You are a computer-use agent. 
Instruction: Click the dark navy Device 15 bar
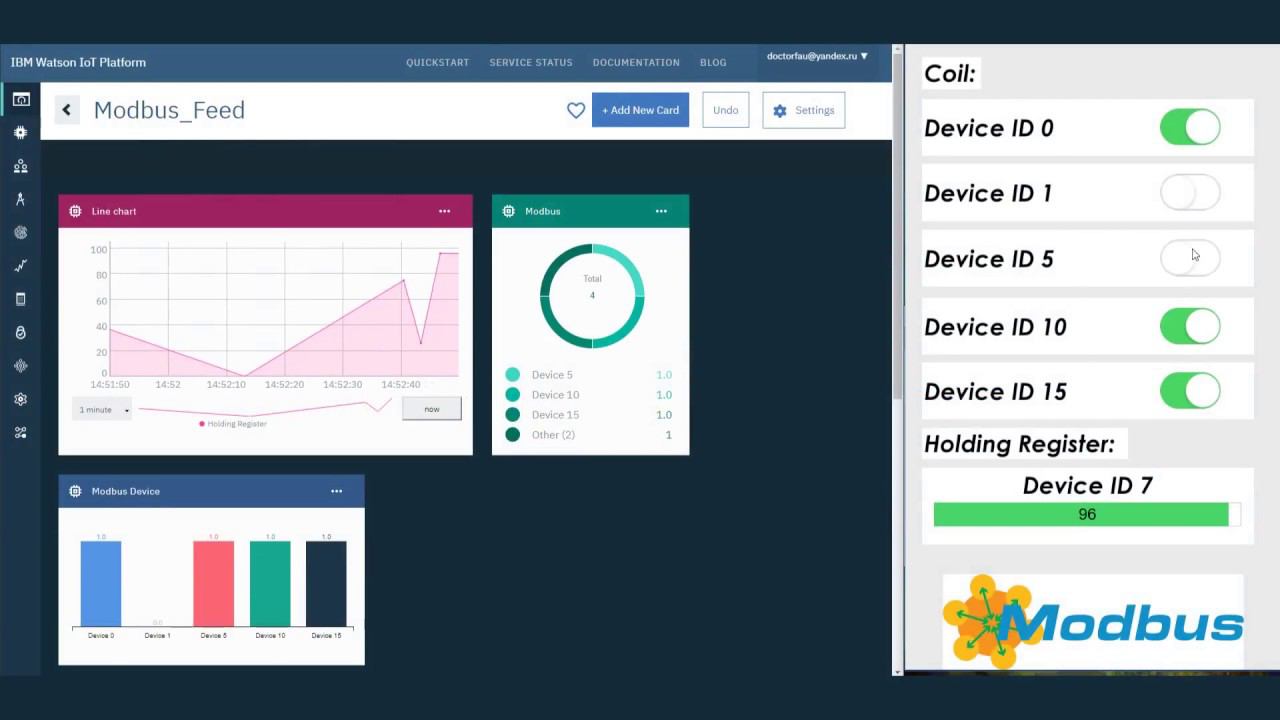pos(326,584)
